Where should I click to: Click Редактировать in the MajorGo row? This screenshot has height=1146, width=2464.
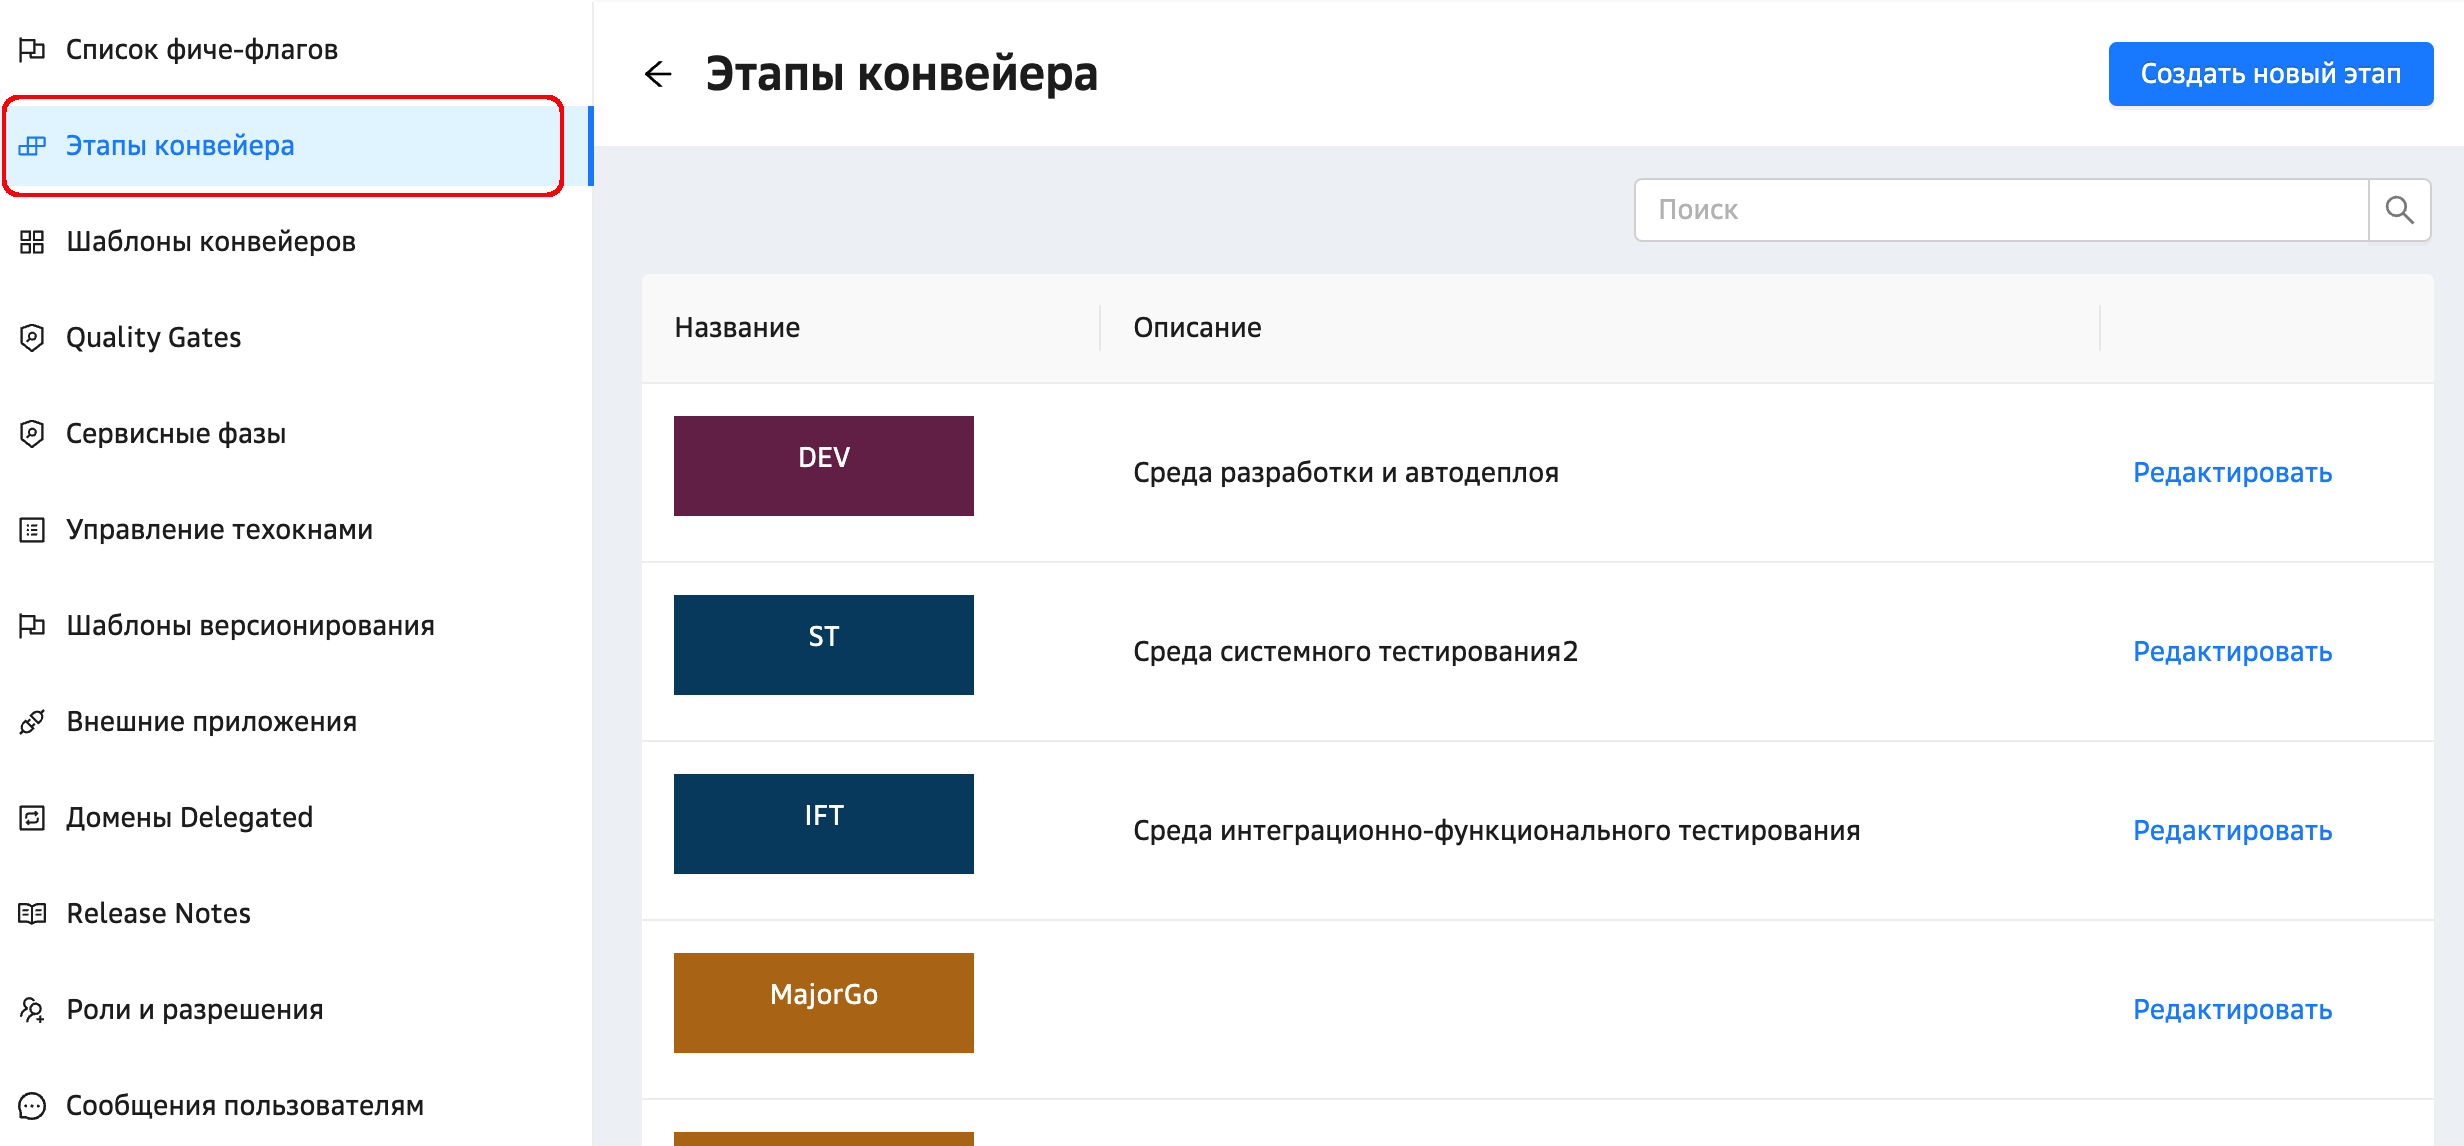point(2232,1010)
